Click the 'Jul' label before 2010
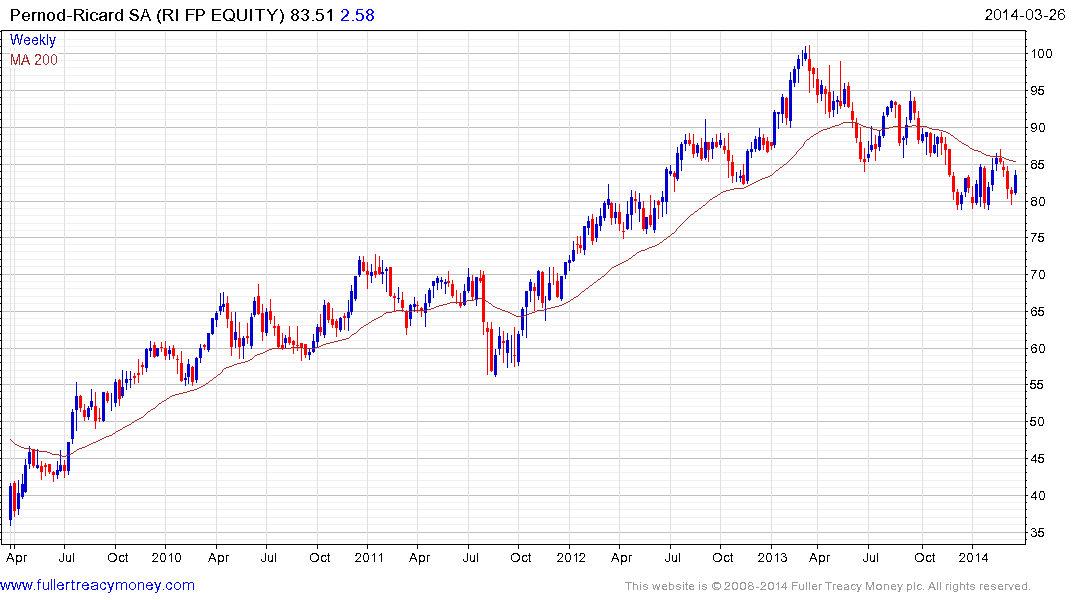Image resolution: width=1075 pixels, height=600 pixels. coord(67,557)
